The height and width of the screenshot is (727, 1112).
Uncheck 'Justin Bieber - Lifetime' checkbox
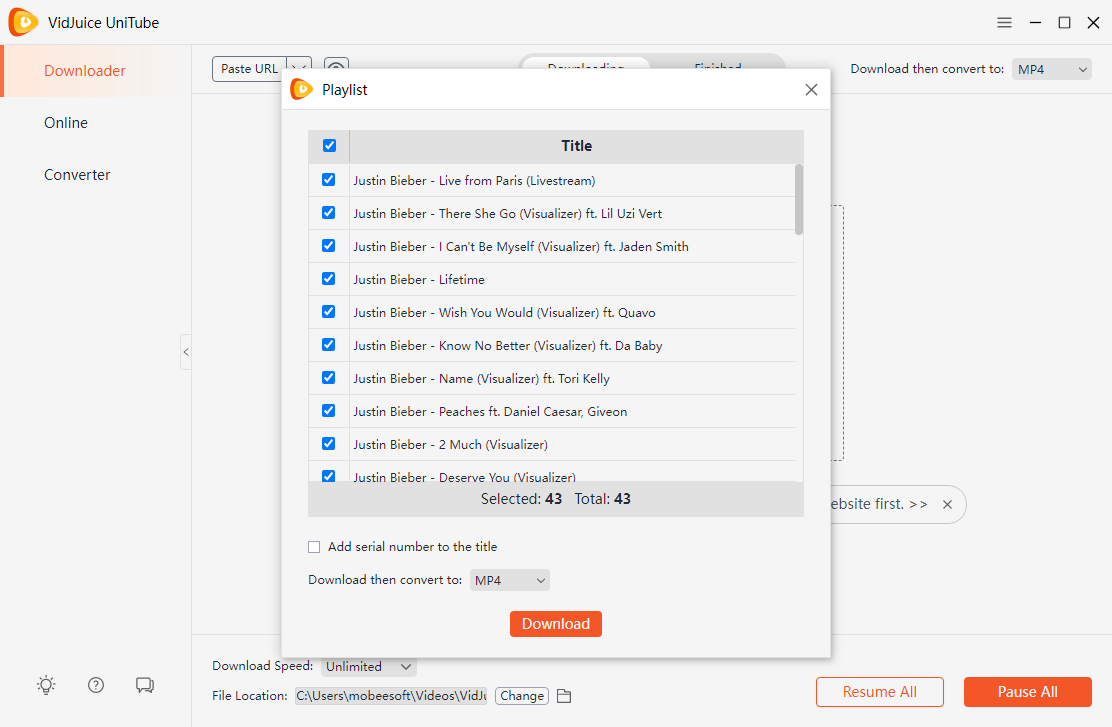click(328, 279)
